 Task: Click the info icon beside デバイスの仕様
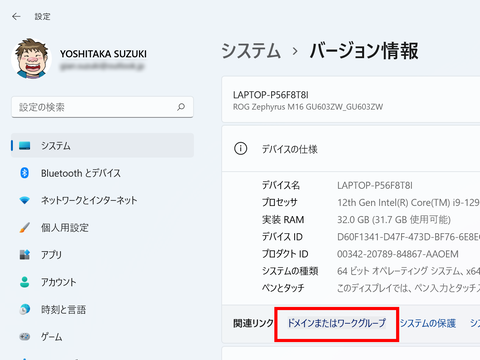(x=240, y=149)
